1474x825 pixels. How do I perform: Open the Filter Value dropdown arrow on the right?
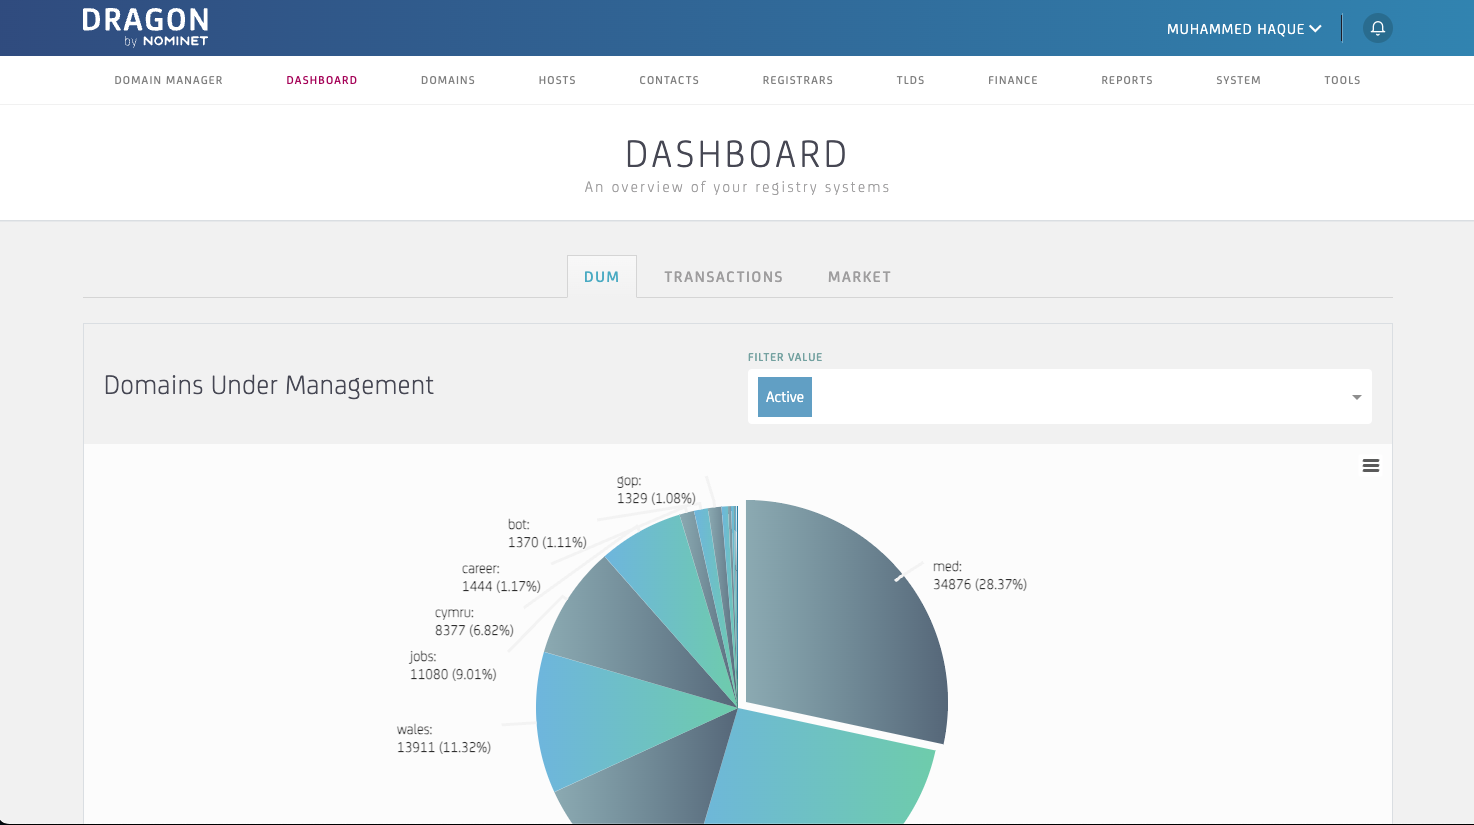(1357, 397)
